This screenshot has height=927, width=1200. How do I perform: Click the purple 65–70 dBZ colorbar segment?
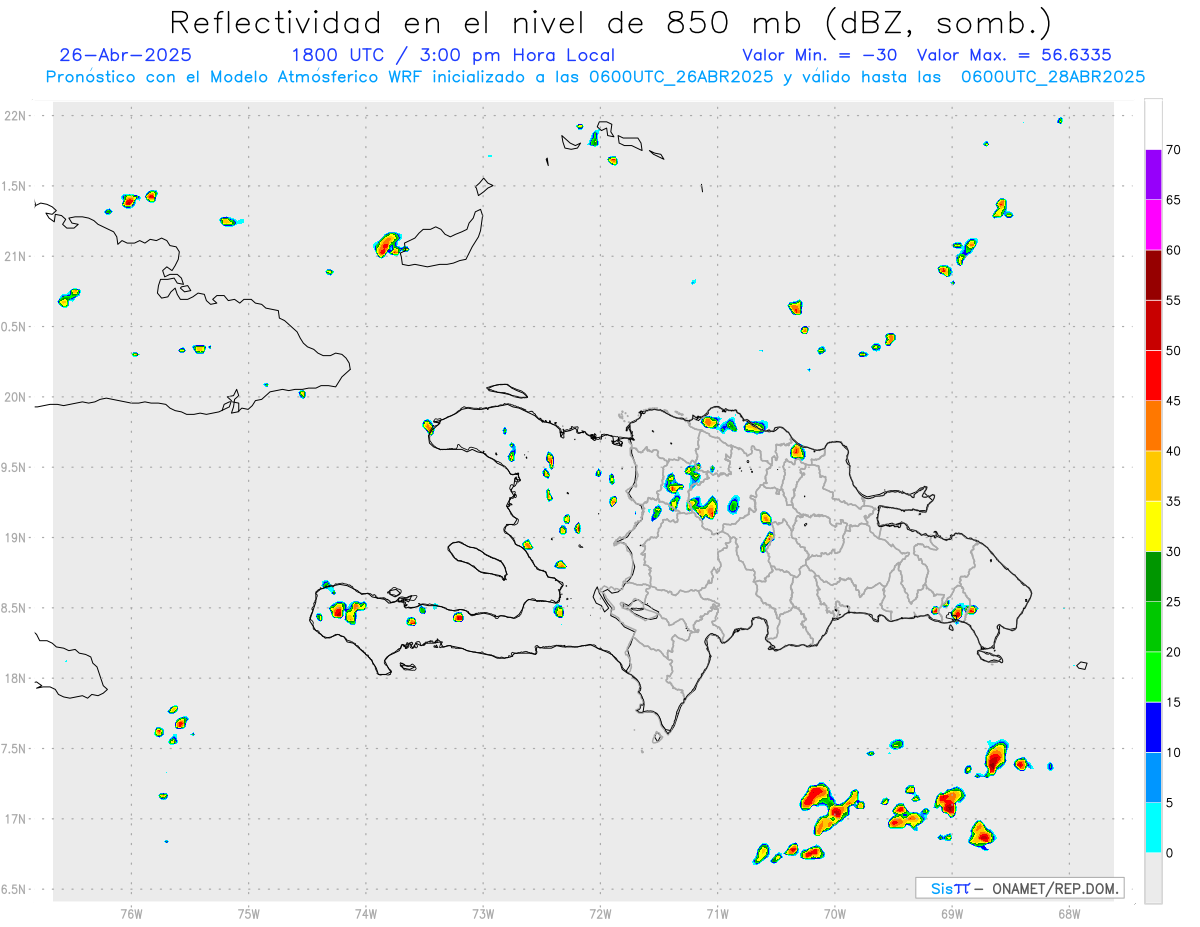pyautogui.click(x=1153, y=175)
